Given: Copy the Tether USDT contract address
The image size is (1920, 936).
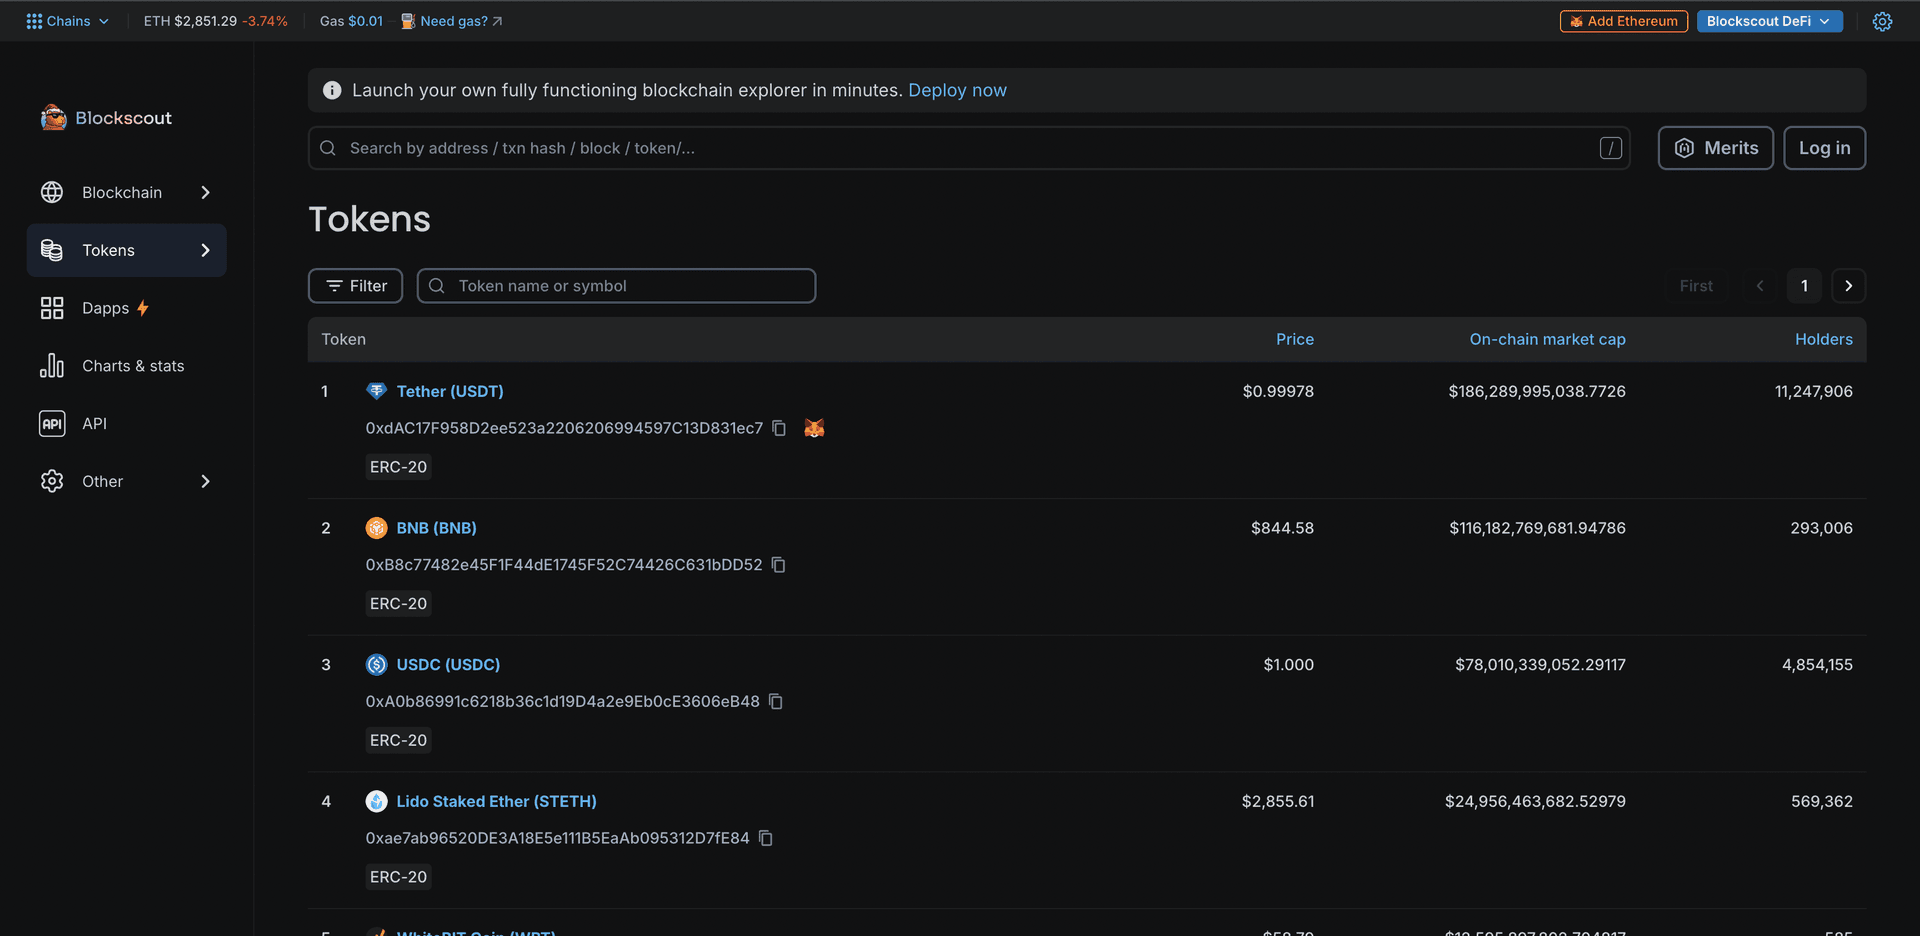Looking at the screenshot, I should click(x=779, y=428).
